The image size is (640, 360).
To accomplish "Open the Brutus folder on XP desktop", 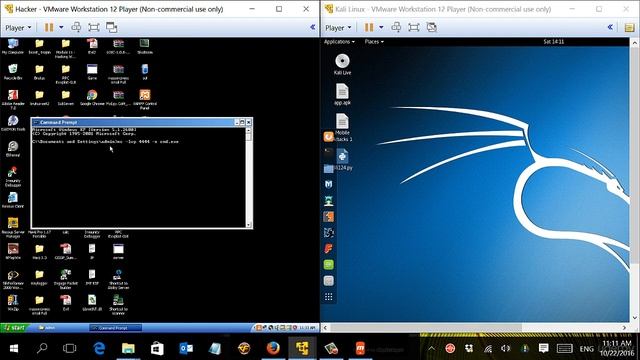I will (39, 72).
